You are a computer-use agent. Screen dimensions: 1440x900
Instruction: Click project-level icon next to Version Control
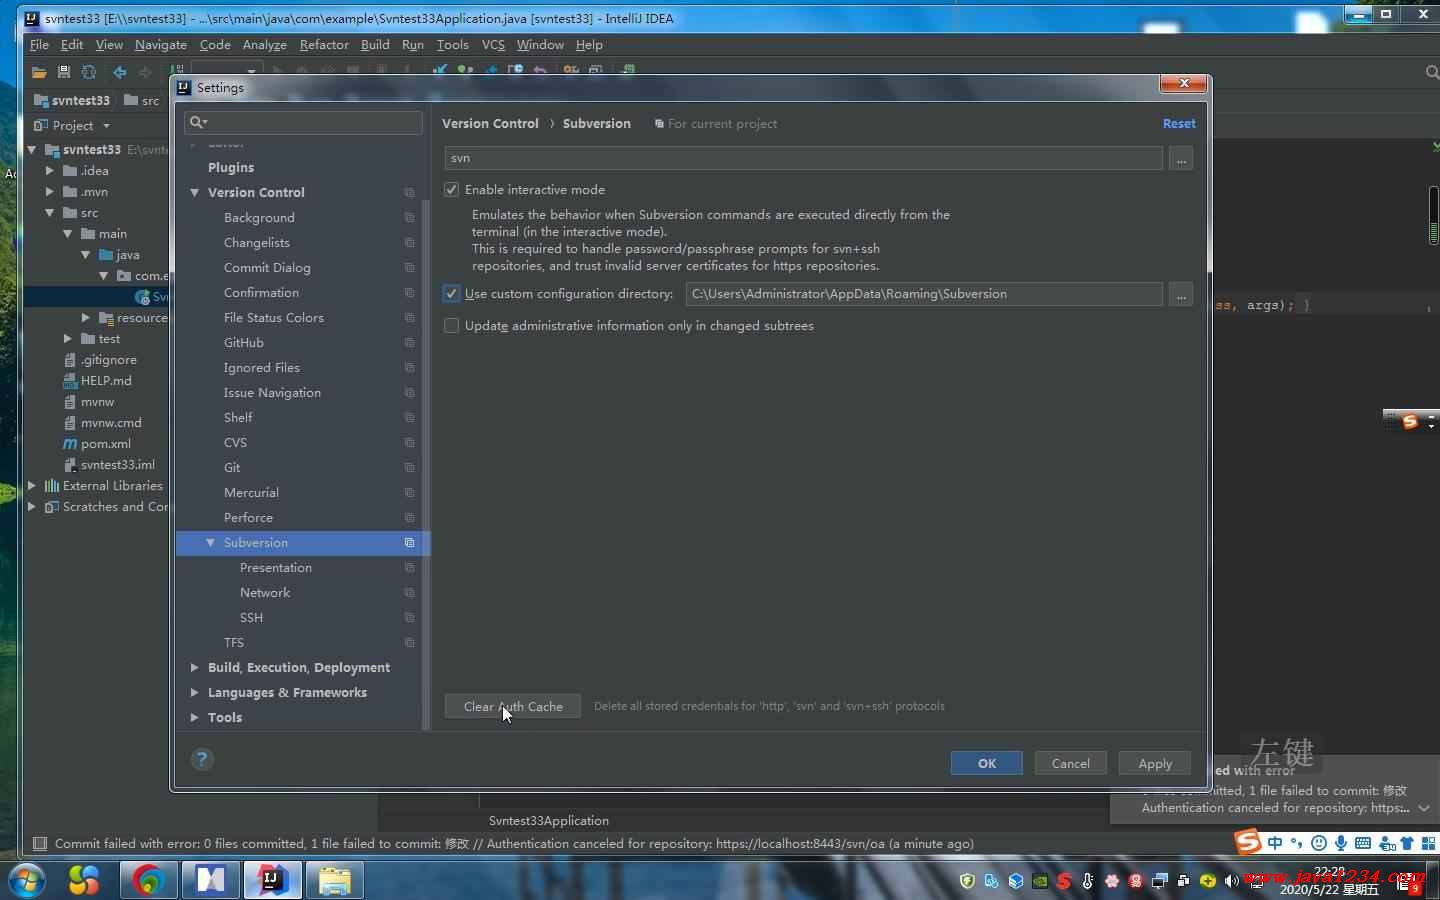409,193
